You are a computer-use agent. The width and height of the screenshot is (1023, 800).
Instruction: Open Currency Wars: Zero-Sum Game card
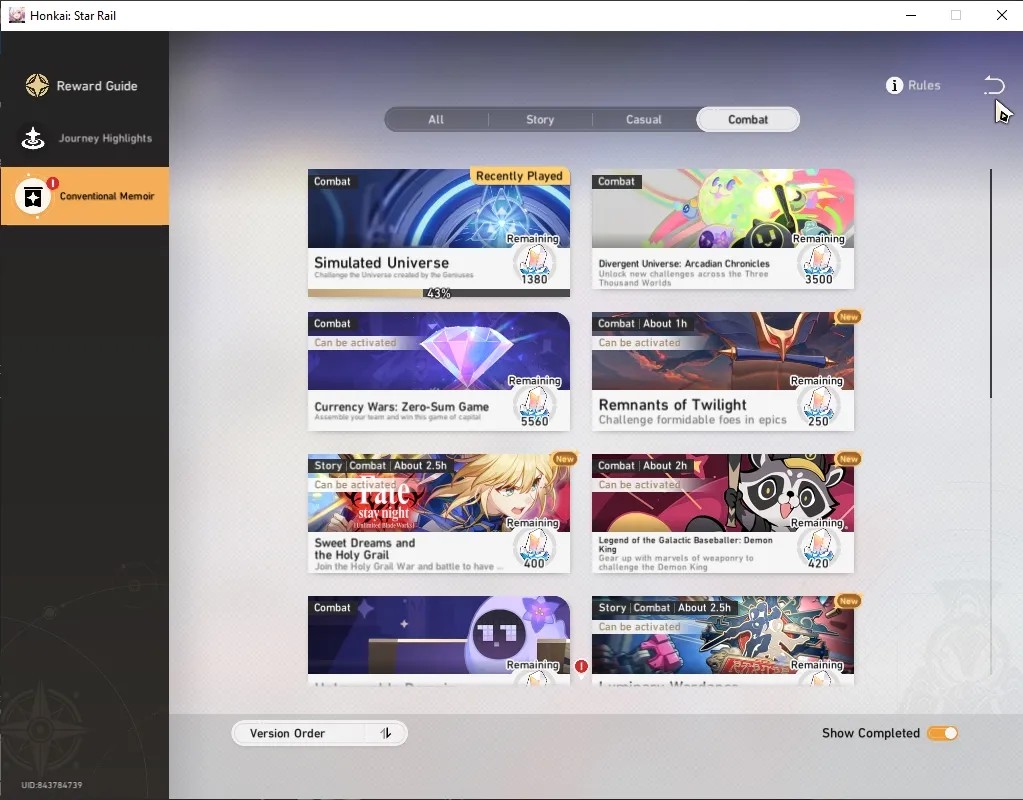click(x=438, y=371)
